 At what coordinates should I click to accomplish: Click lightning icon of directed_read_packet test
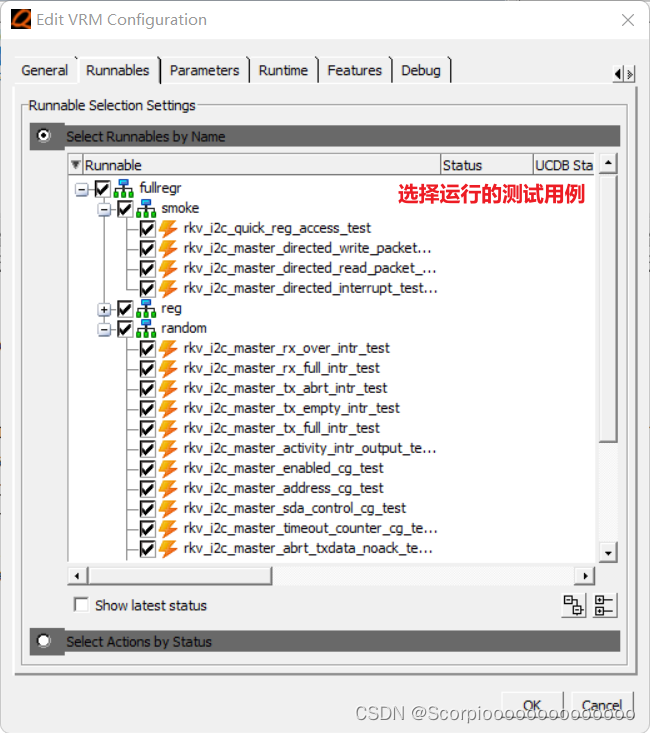click(168, 269)
